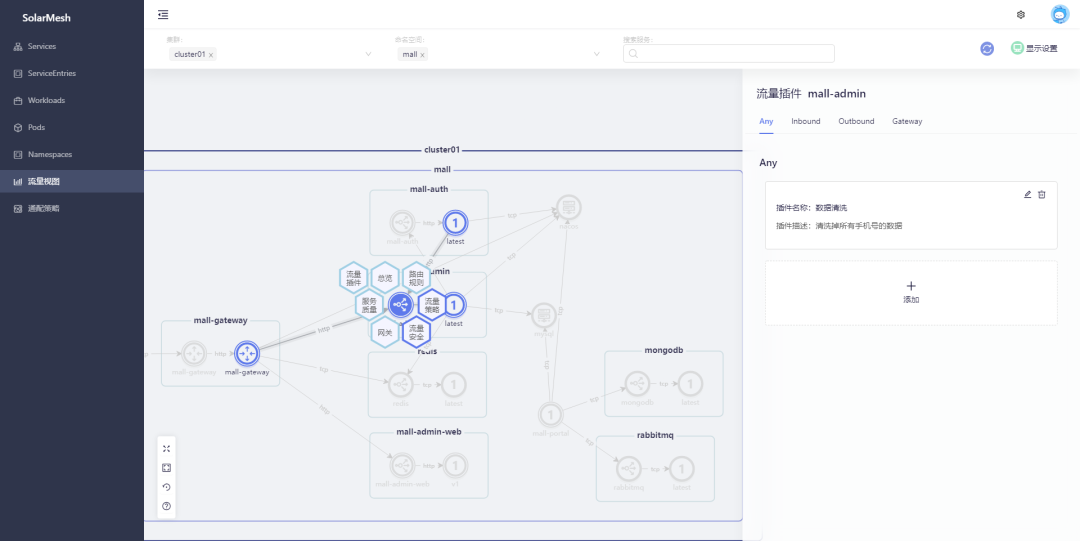Select the mall-gateway router node
Viewport: 1080px width, 541px height.
tap(246, 353)
